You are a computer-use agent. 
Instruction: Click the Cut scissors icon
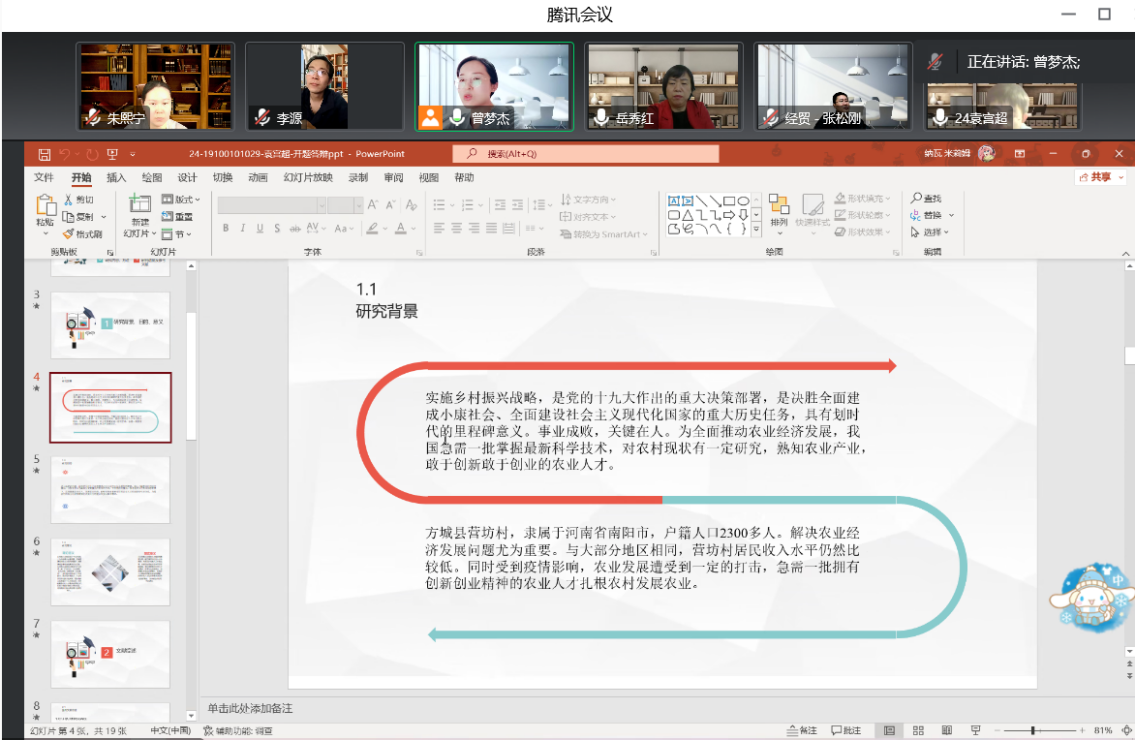pos(70,199)
